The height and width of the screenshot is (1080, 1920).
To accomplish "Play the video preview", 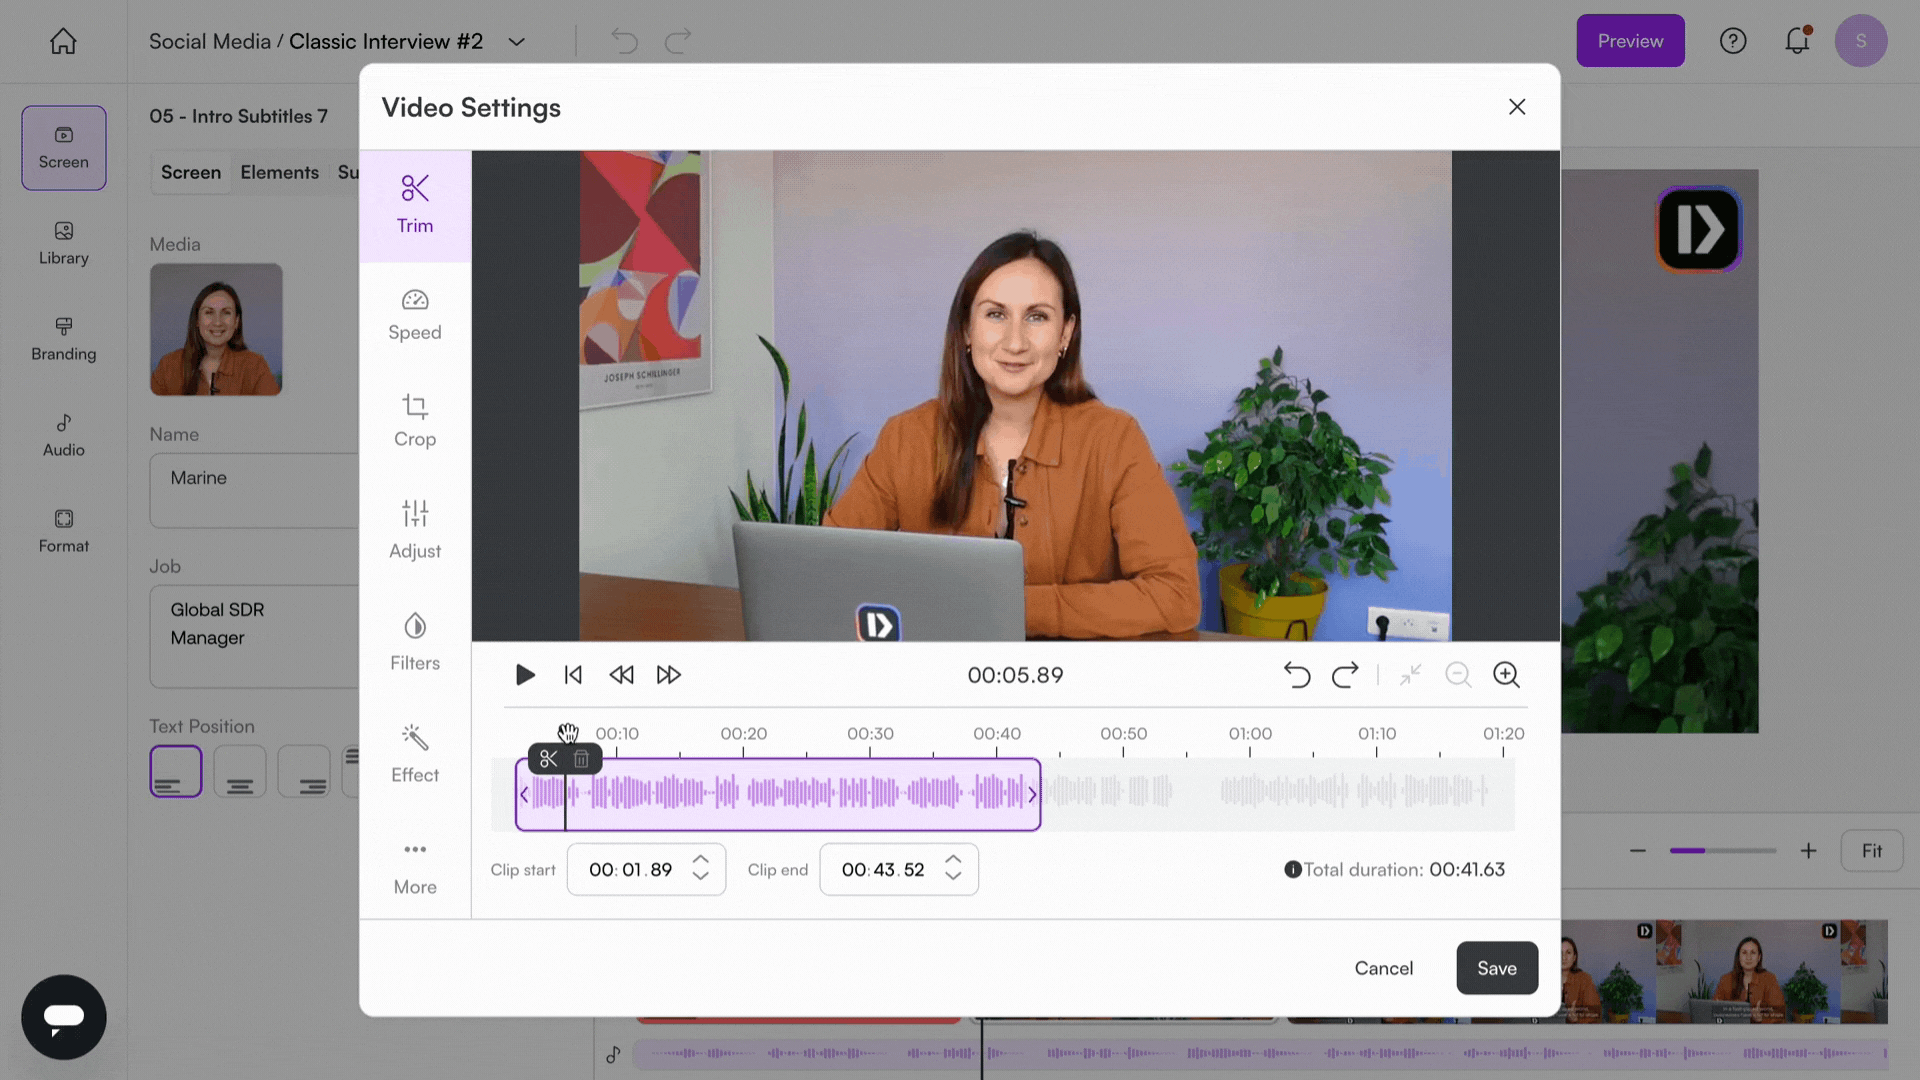I will [525, 675].
